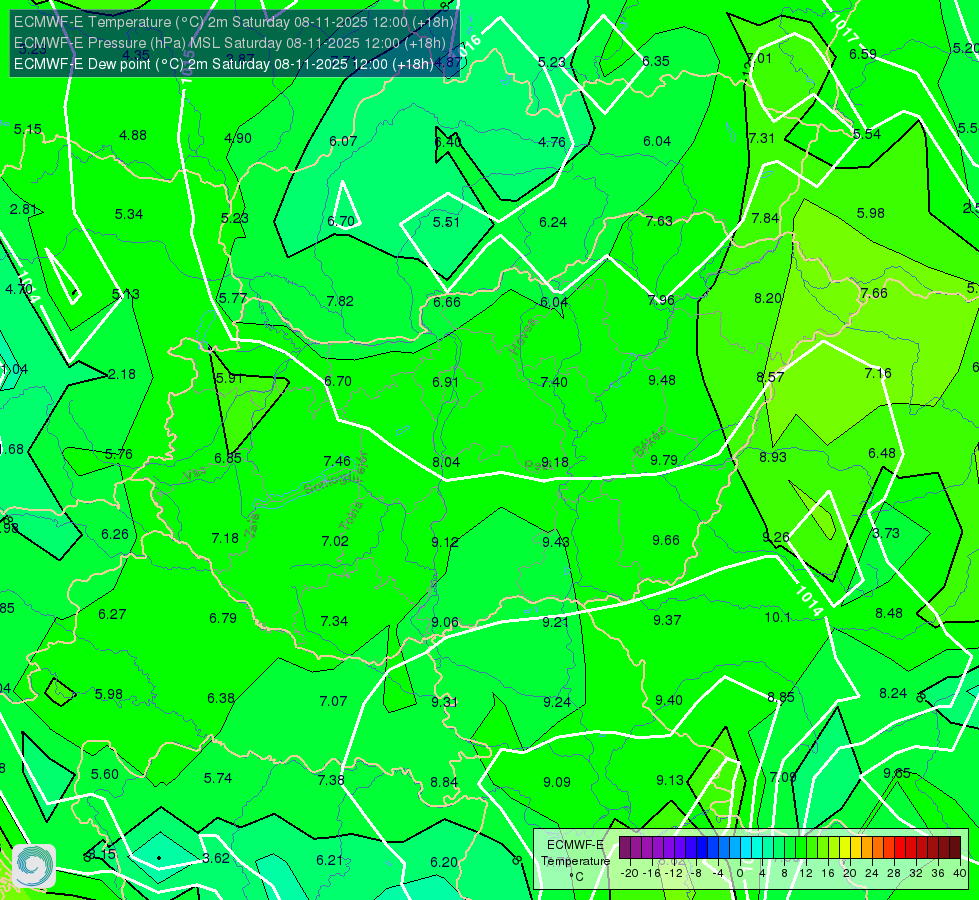The image size is (979, 900).
Task: Click the 5.91 temperature value
Action: [229, 378]
